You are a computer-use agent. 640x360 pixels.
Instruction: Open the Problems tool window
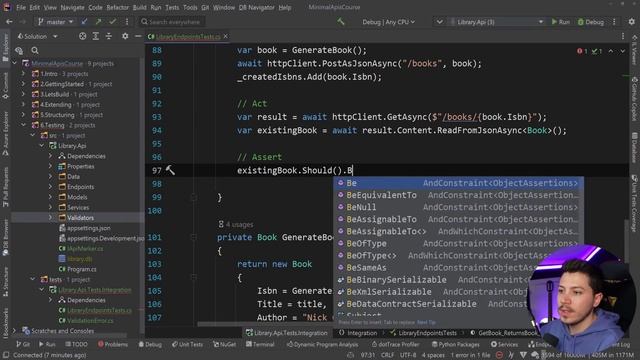[x=113, y=344]
